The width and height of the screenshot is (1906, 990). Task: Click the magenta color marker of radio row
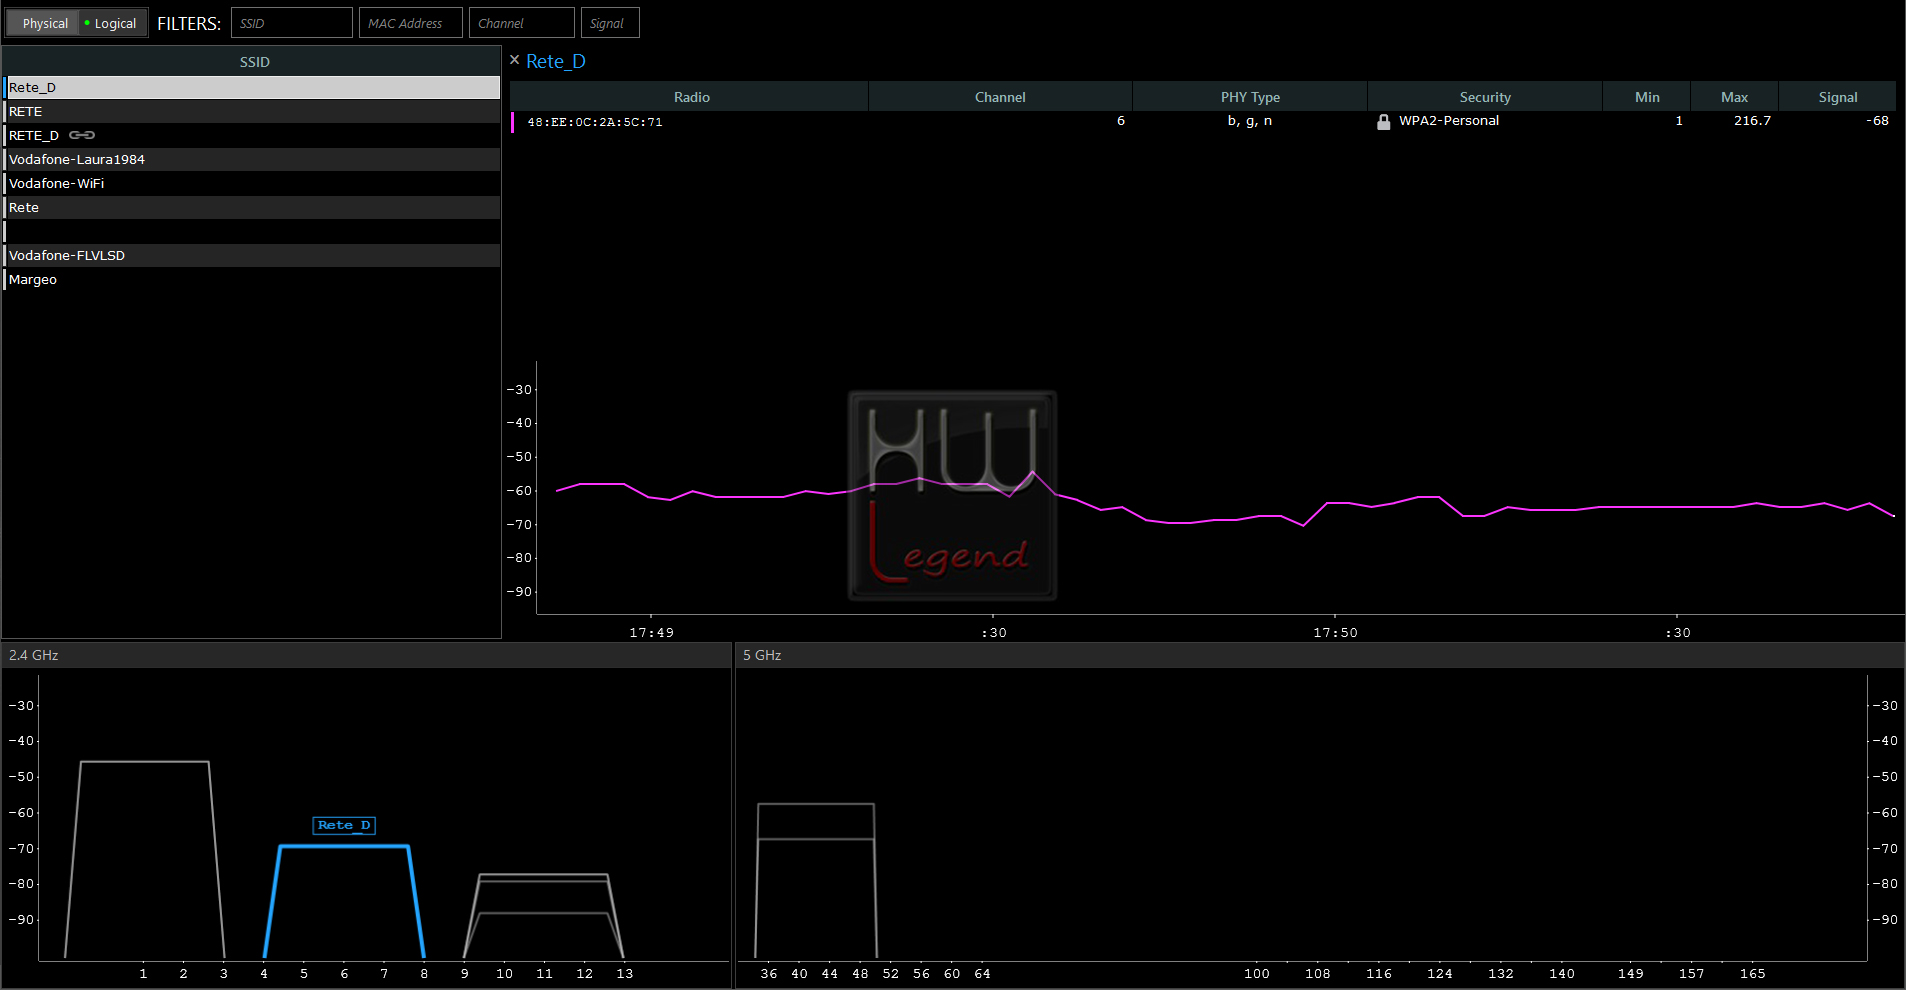coord(513,122)
